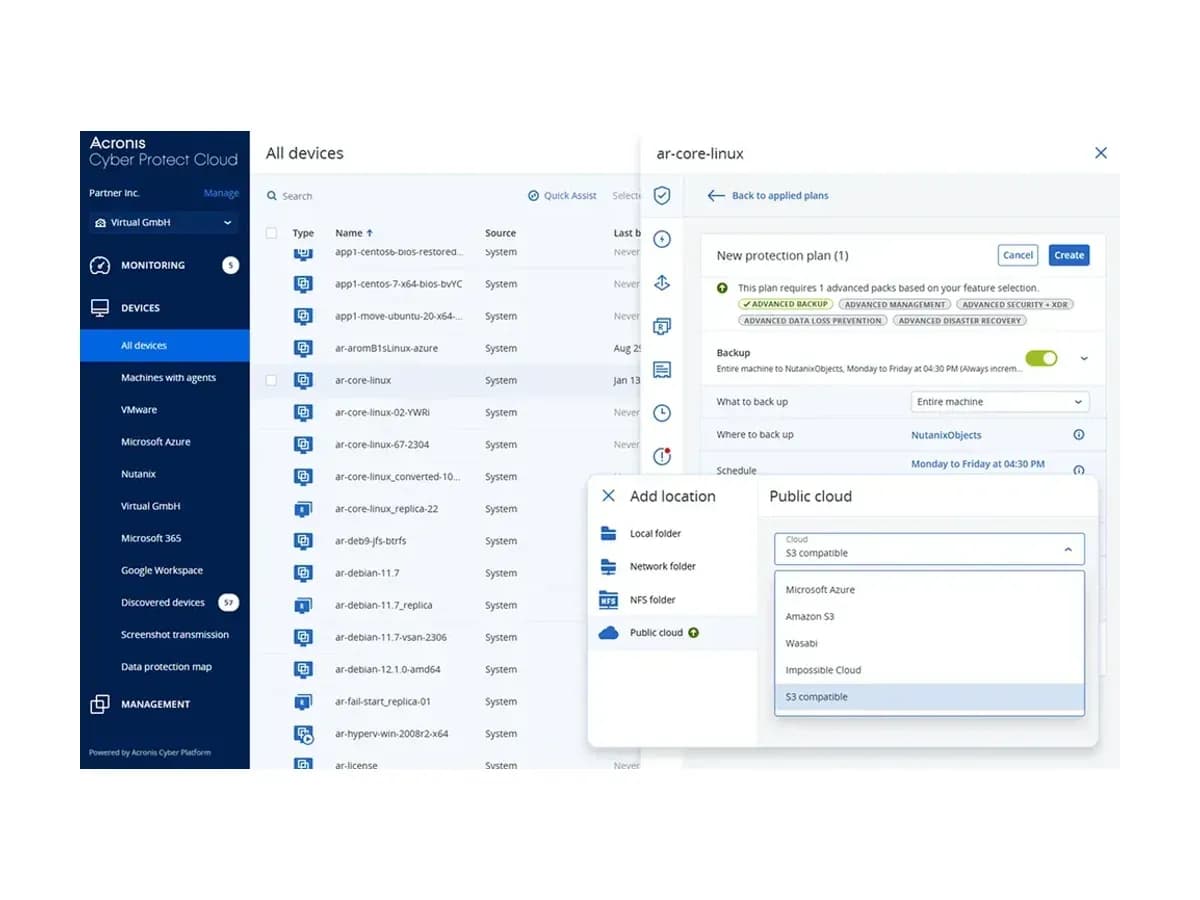The width and height of the screenshot is (1200, 900).
Task: Click the device type icon for ar-hyperv-win-2008r2-x64
Action: click(x=303, y=734)
